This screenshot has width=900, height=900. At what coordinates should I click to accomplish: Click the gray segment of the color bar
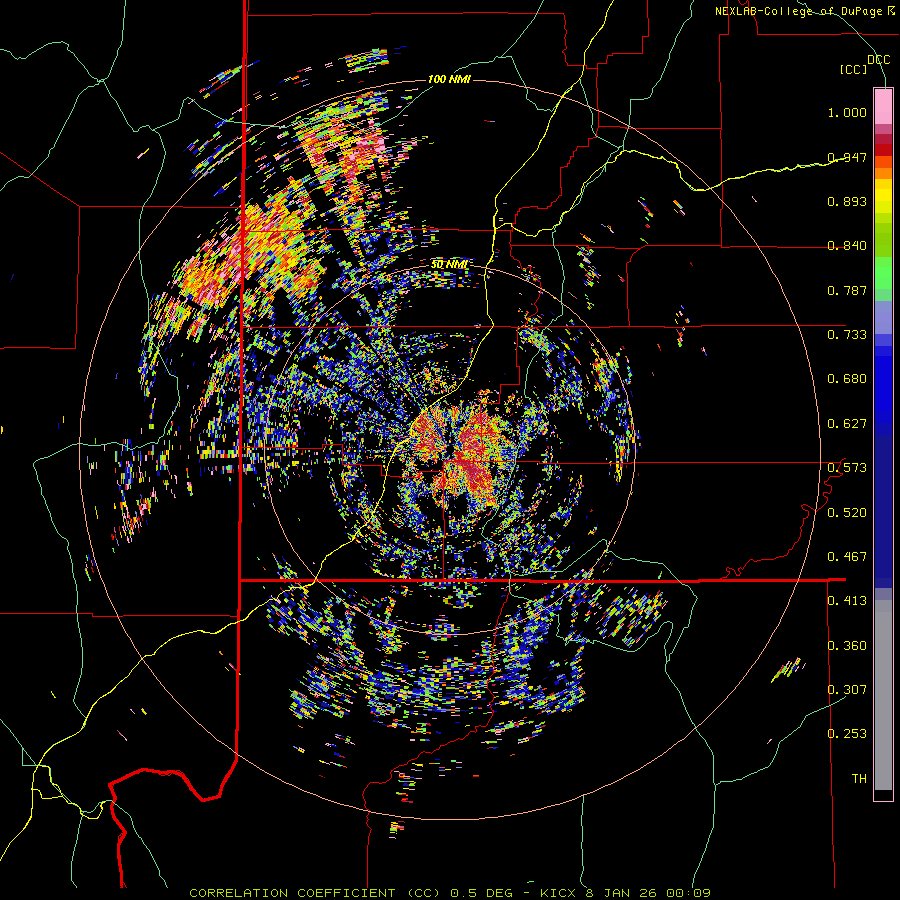point(883,695)
